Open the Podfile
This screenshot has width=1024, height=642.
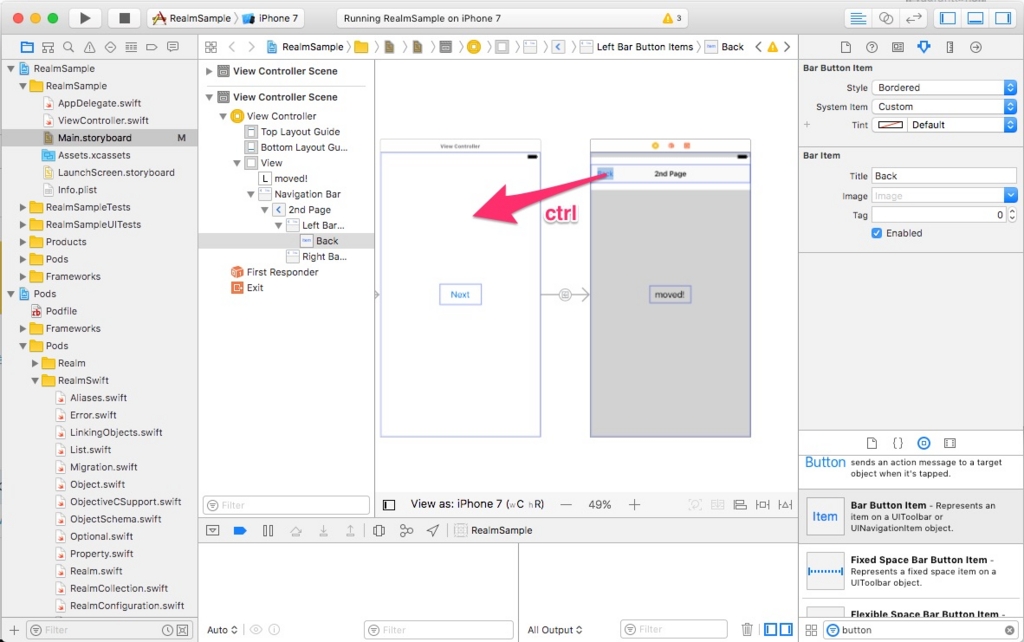coord(61,311)
